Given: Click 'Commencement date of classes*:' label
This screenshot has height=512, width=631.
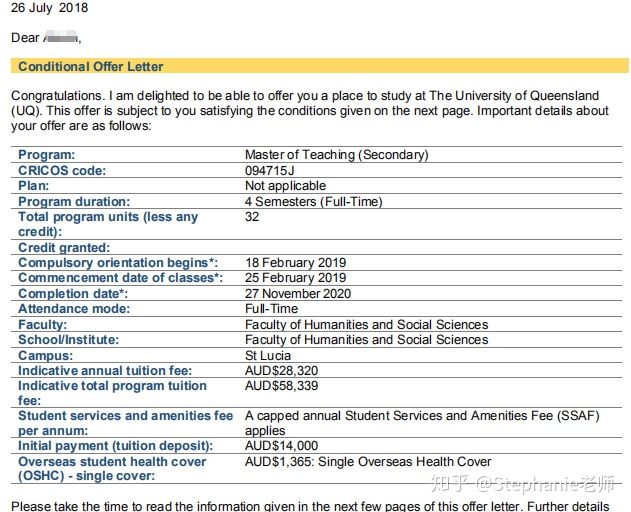Looking at the screenshot, I should (120, 278).
